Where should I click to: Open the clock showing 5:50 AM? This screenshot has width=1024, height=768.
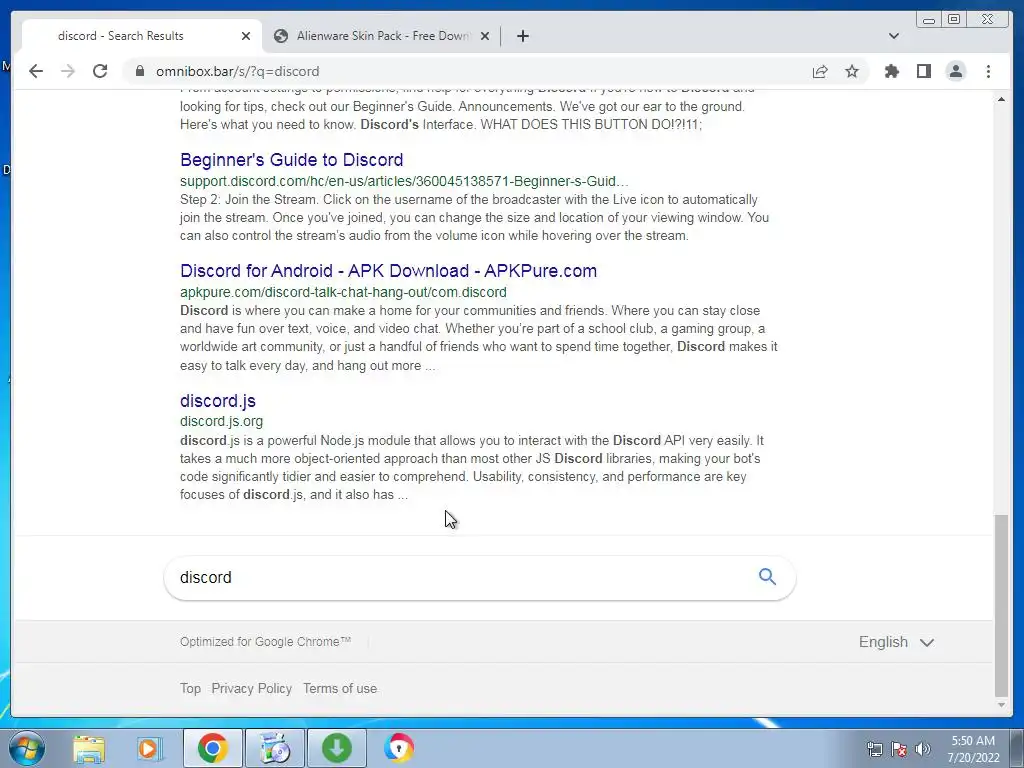tap(974, 749)
